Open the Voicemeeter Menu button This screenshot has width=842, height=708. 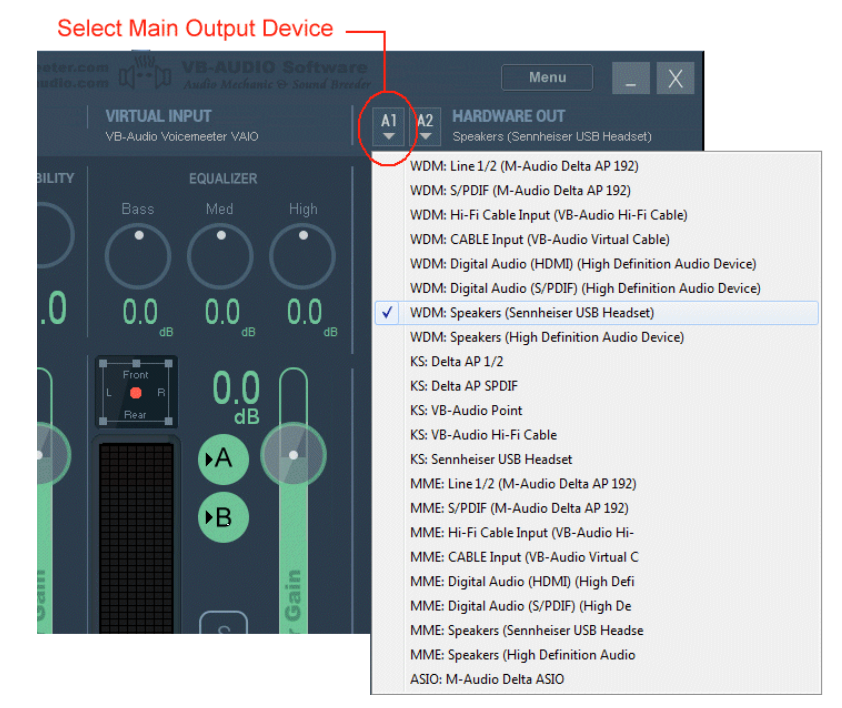[x=547, y=77]
